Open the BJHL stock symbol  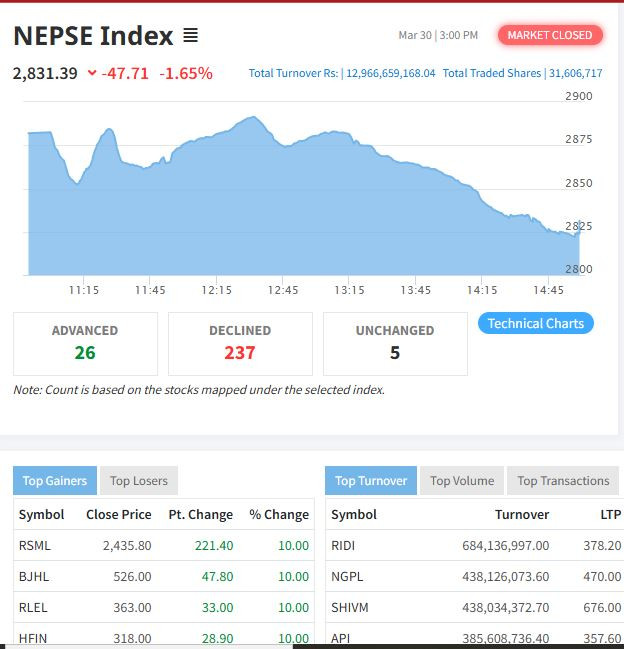[x=34, y=576]
